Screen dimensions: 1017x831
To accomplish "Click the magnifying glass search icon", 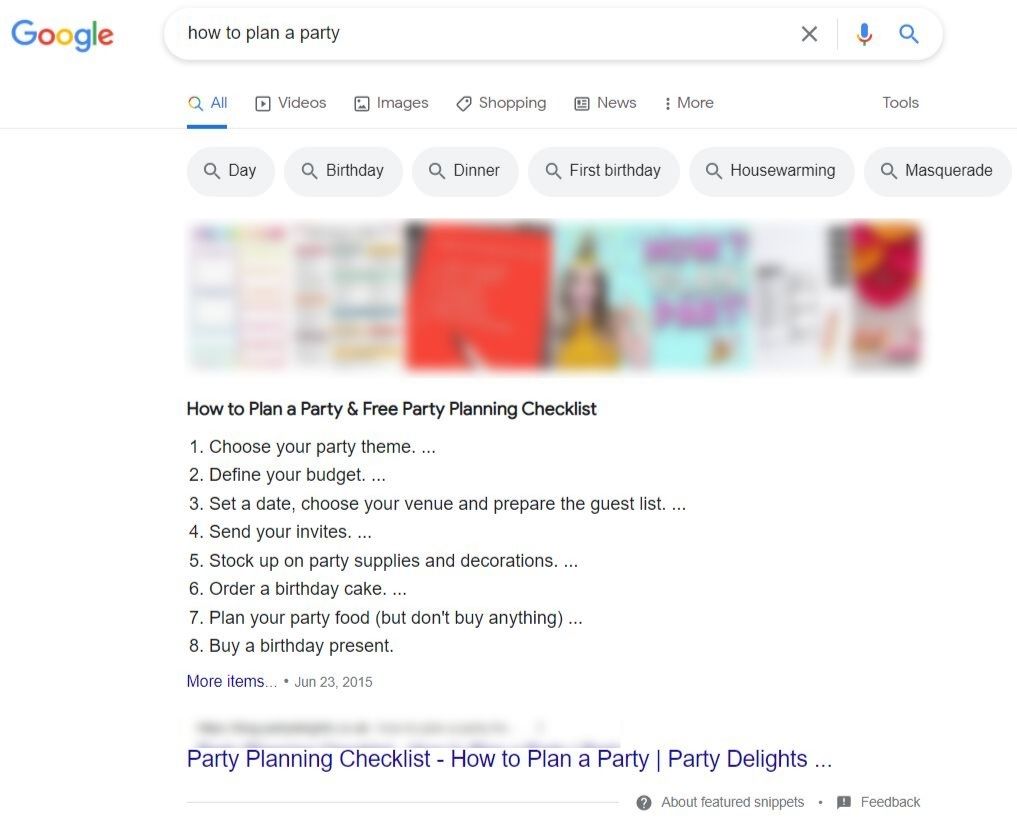I will point(908,33).
